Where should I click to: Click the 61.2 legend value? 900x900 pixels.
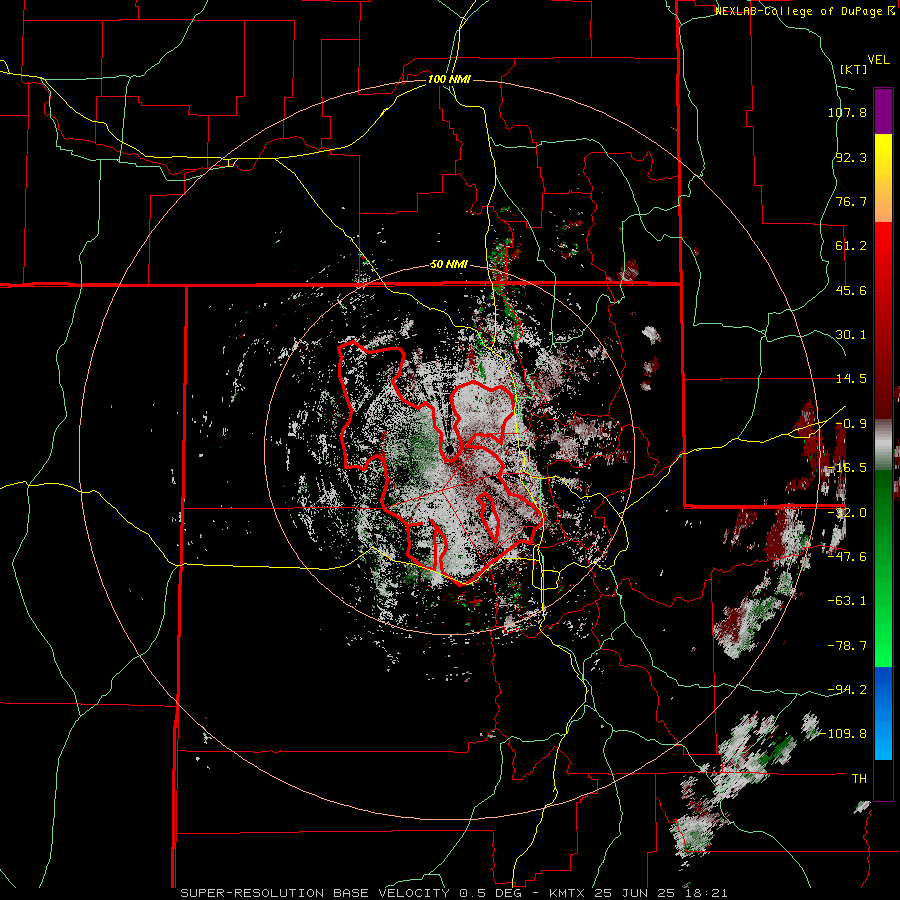pyautogui.click(x=851, y=246)
